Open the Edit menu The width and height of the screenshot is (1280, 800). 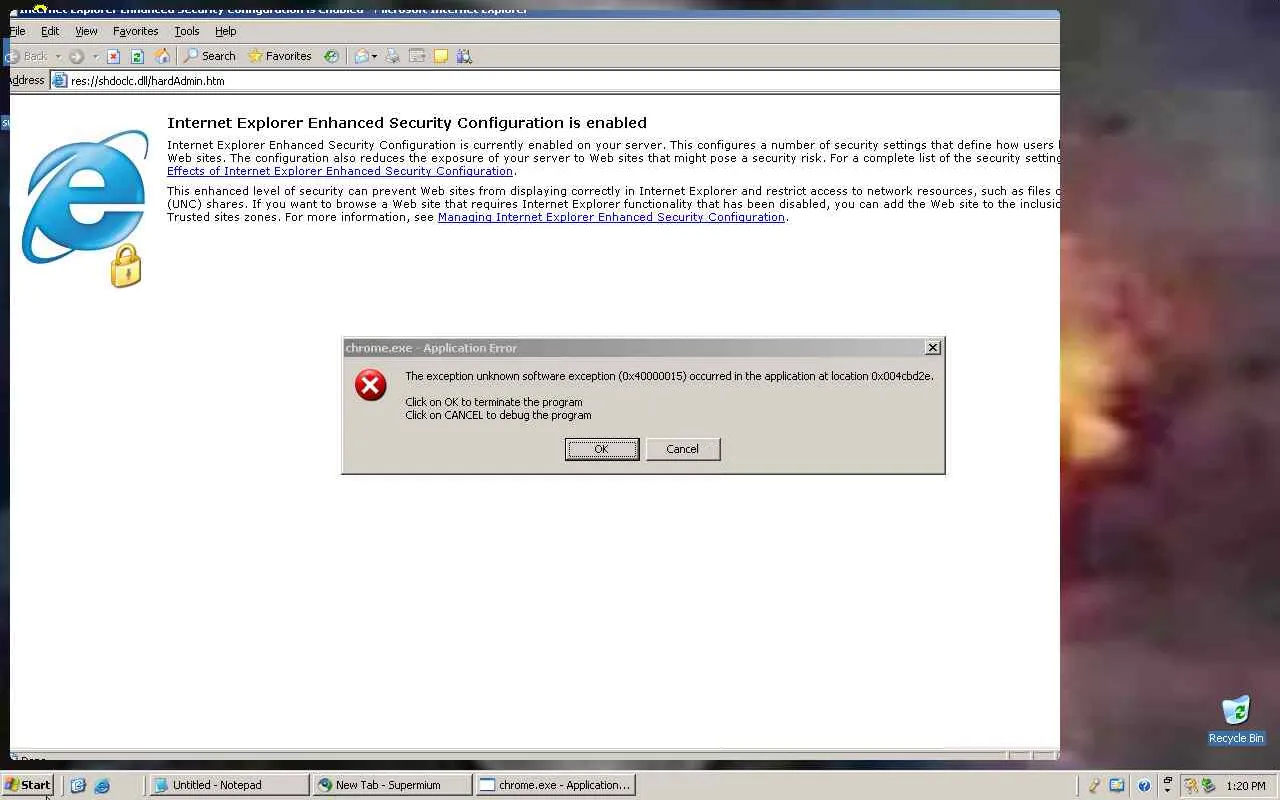[x=50, y=31]
